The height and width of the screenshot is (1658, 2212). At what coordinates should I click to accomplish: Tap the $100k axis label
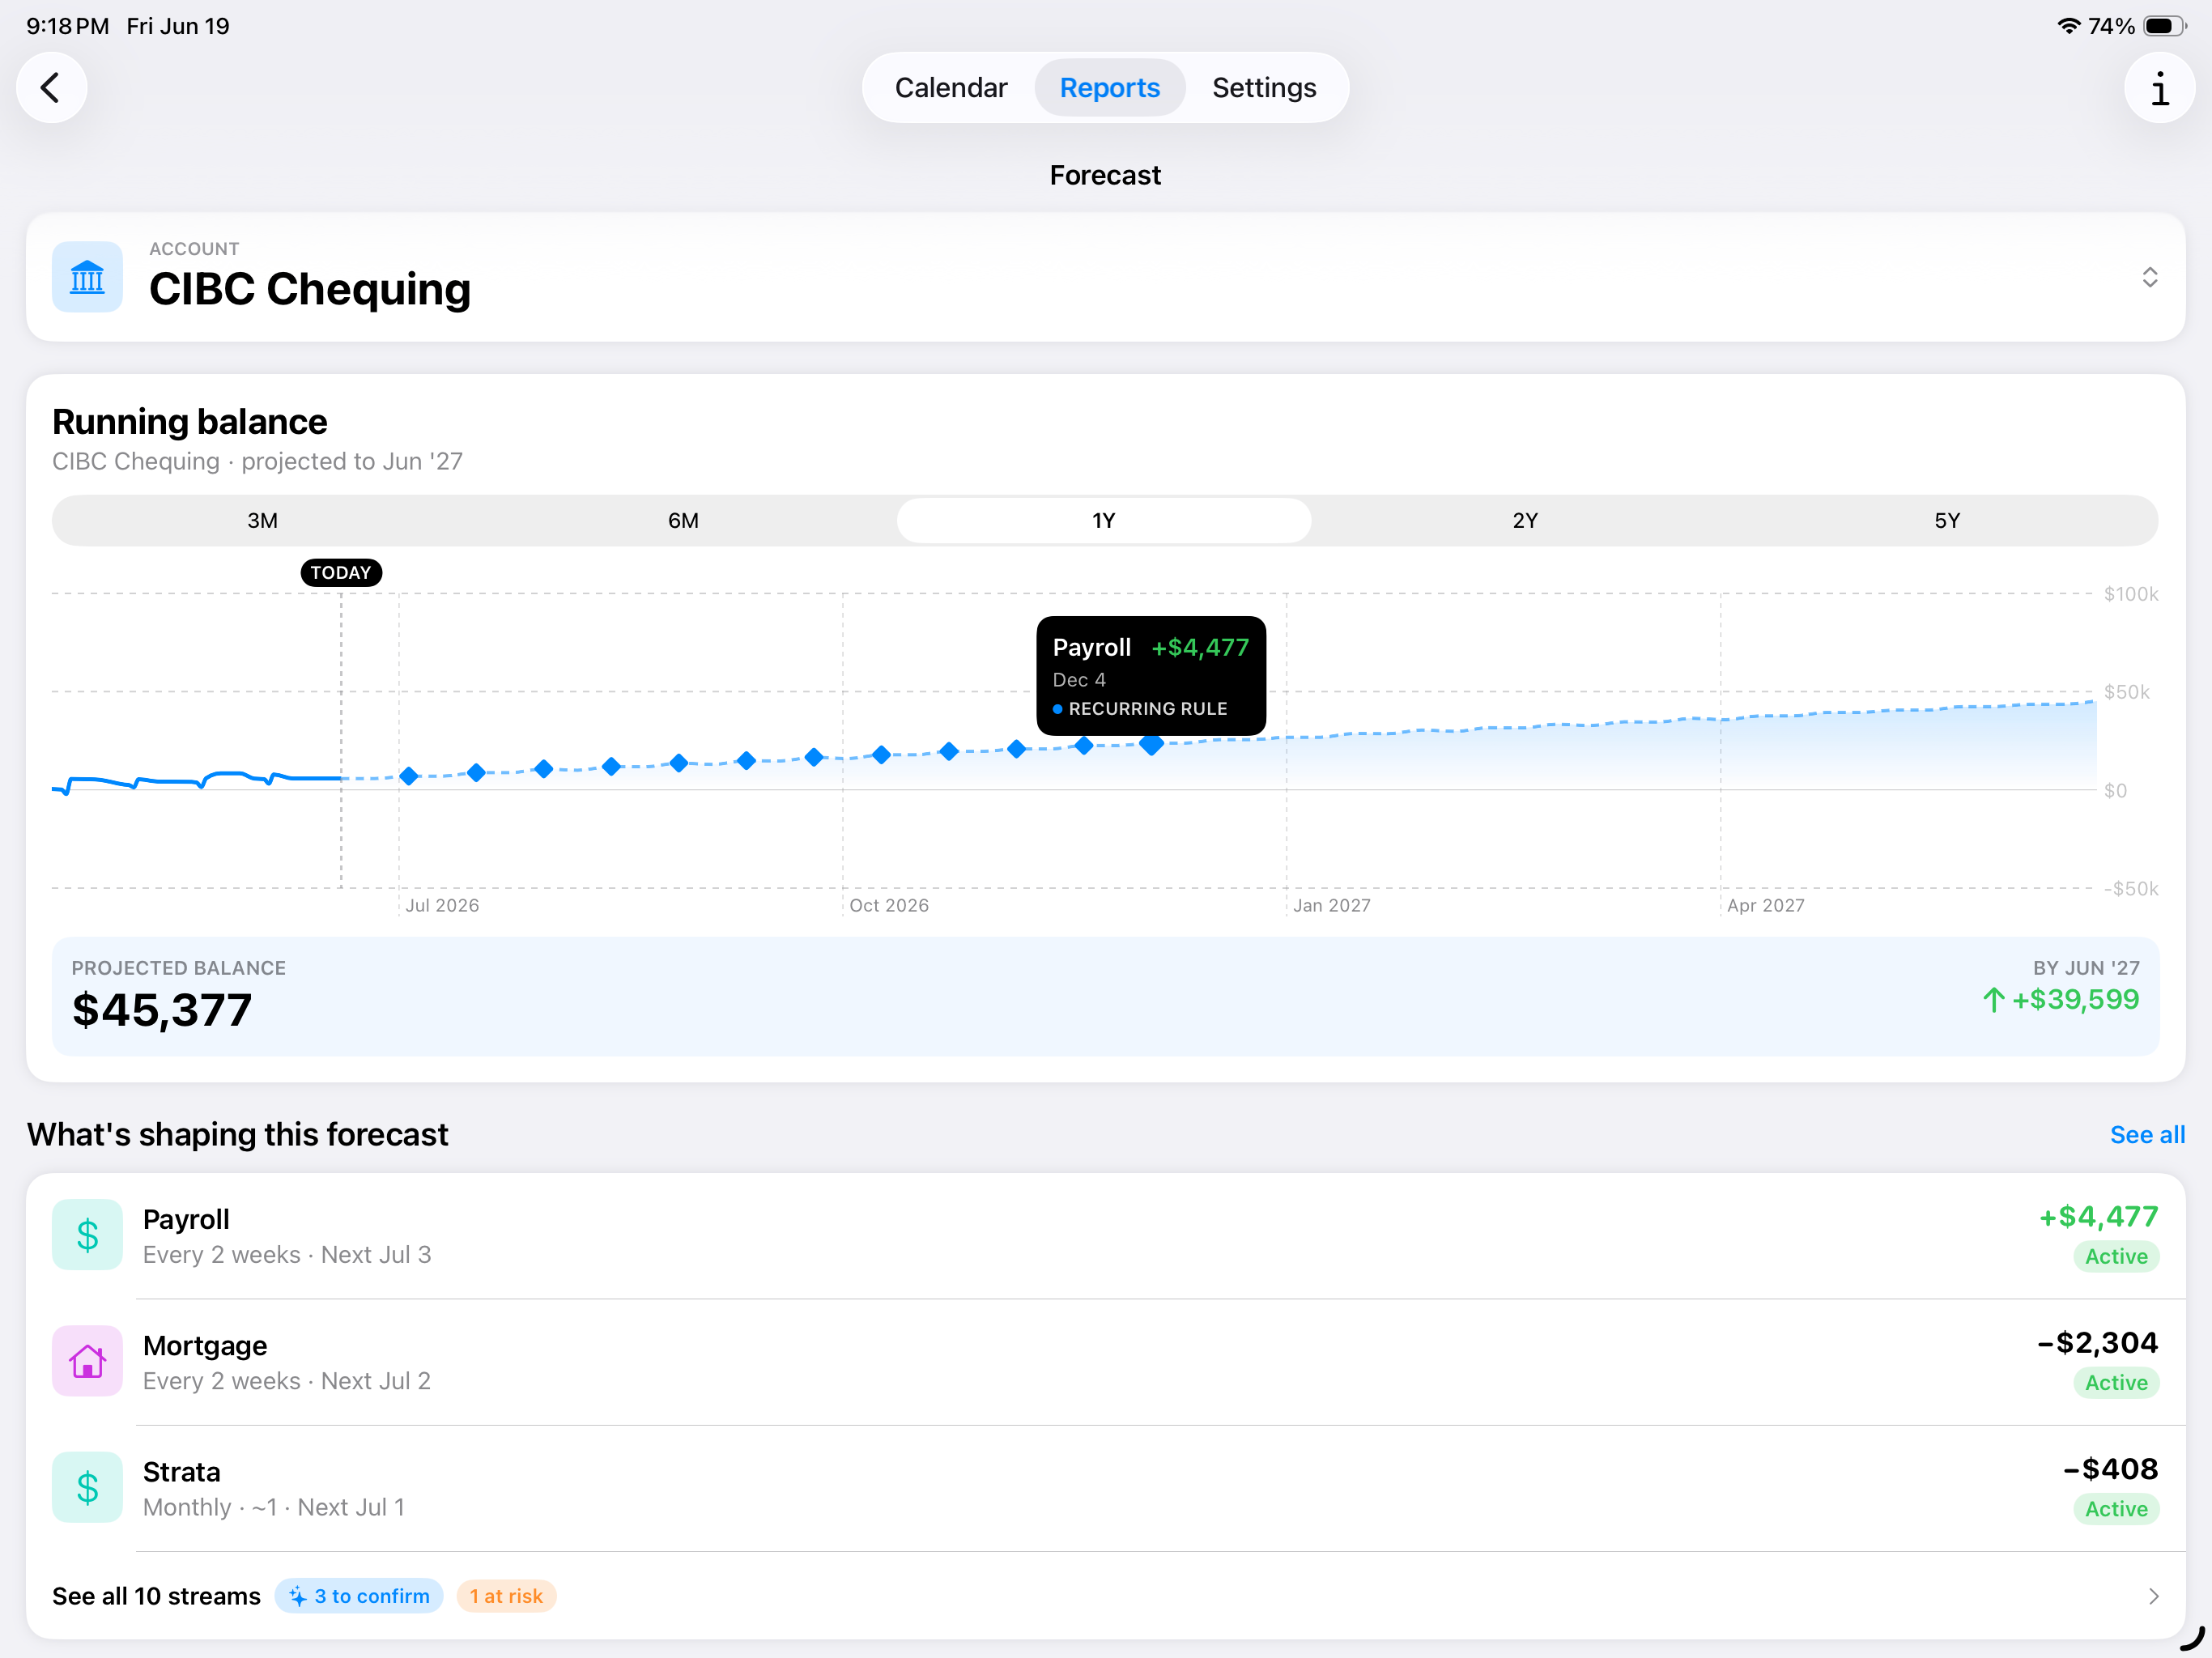click(x=2131, y=594)
